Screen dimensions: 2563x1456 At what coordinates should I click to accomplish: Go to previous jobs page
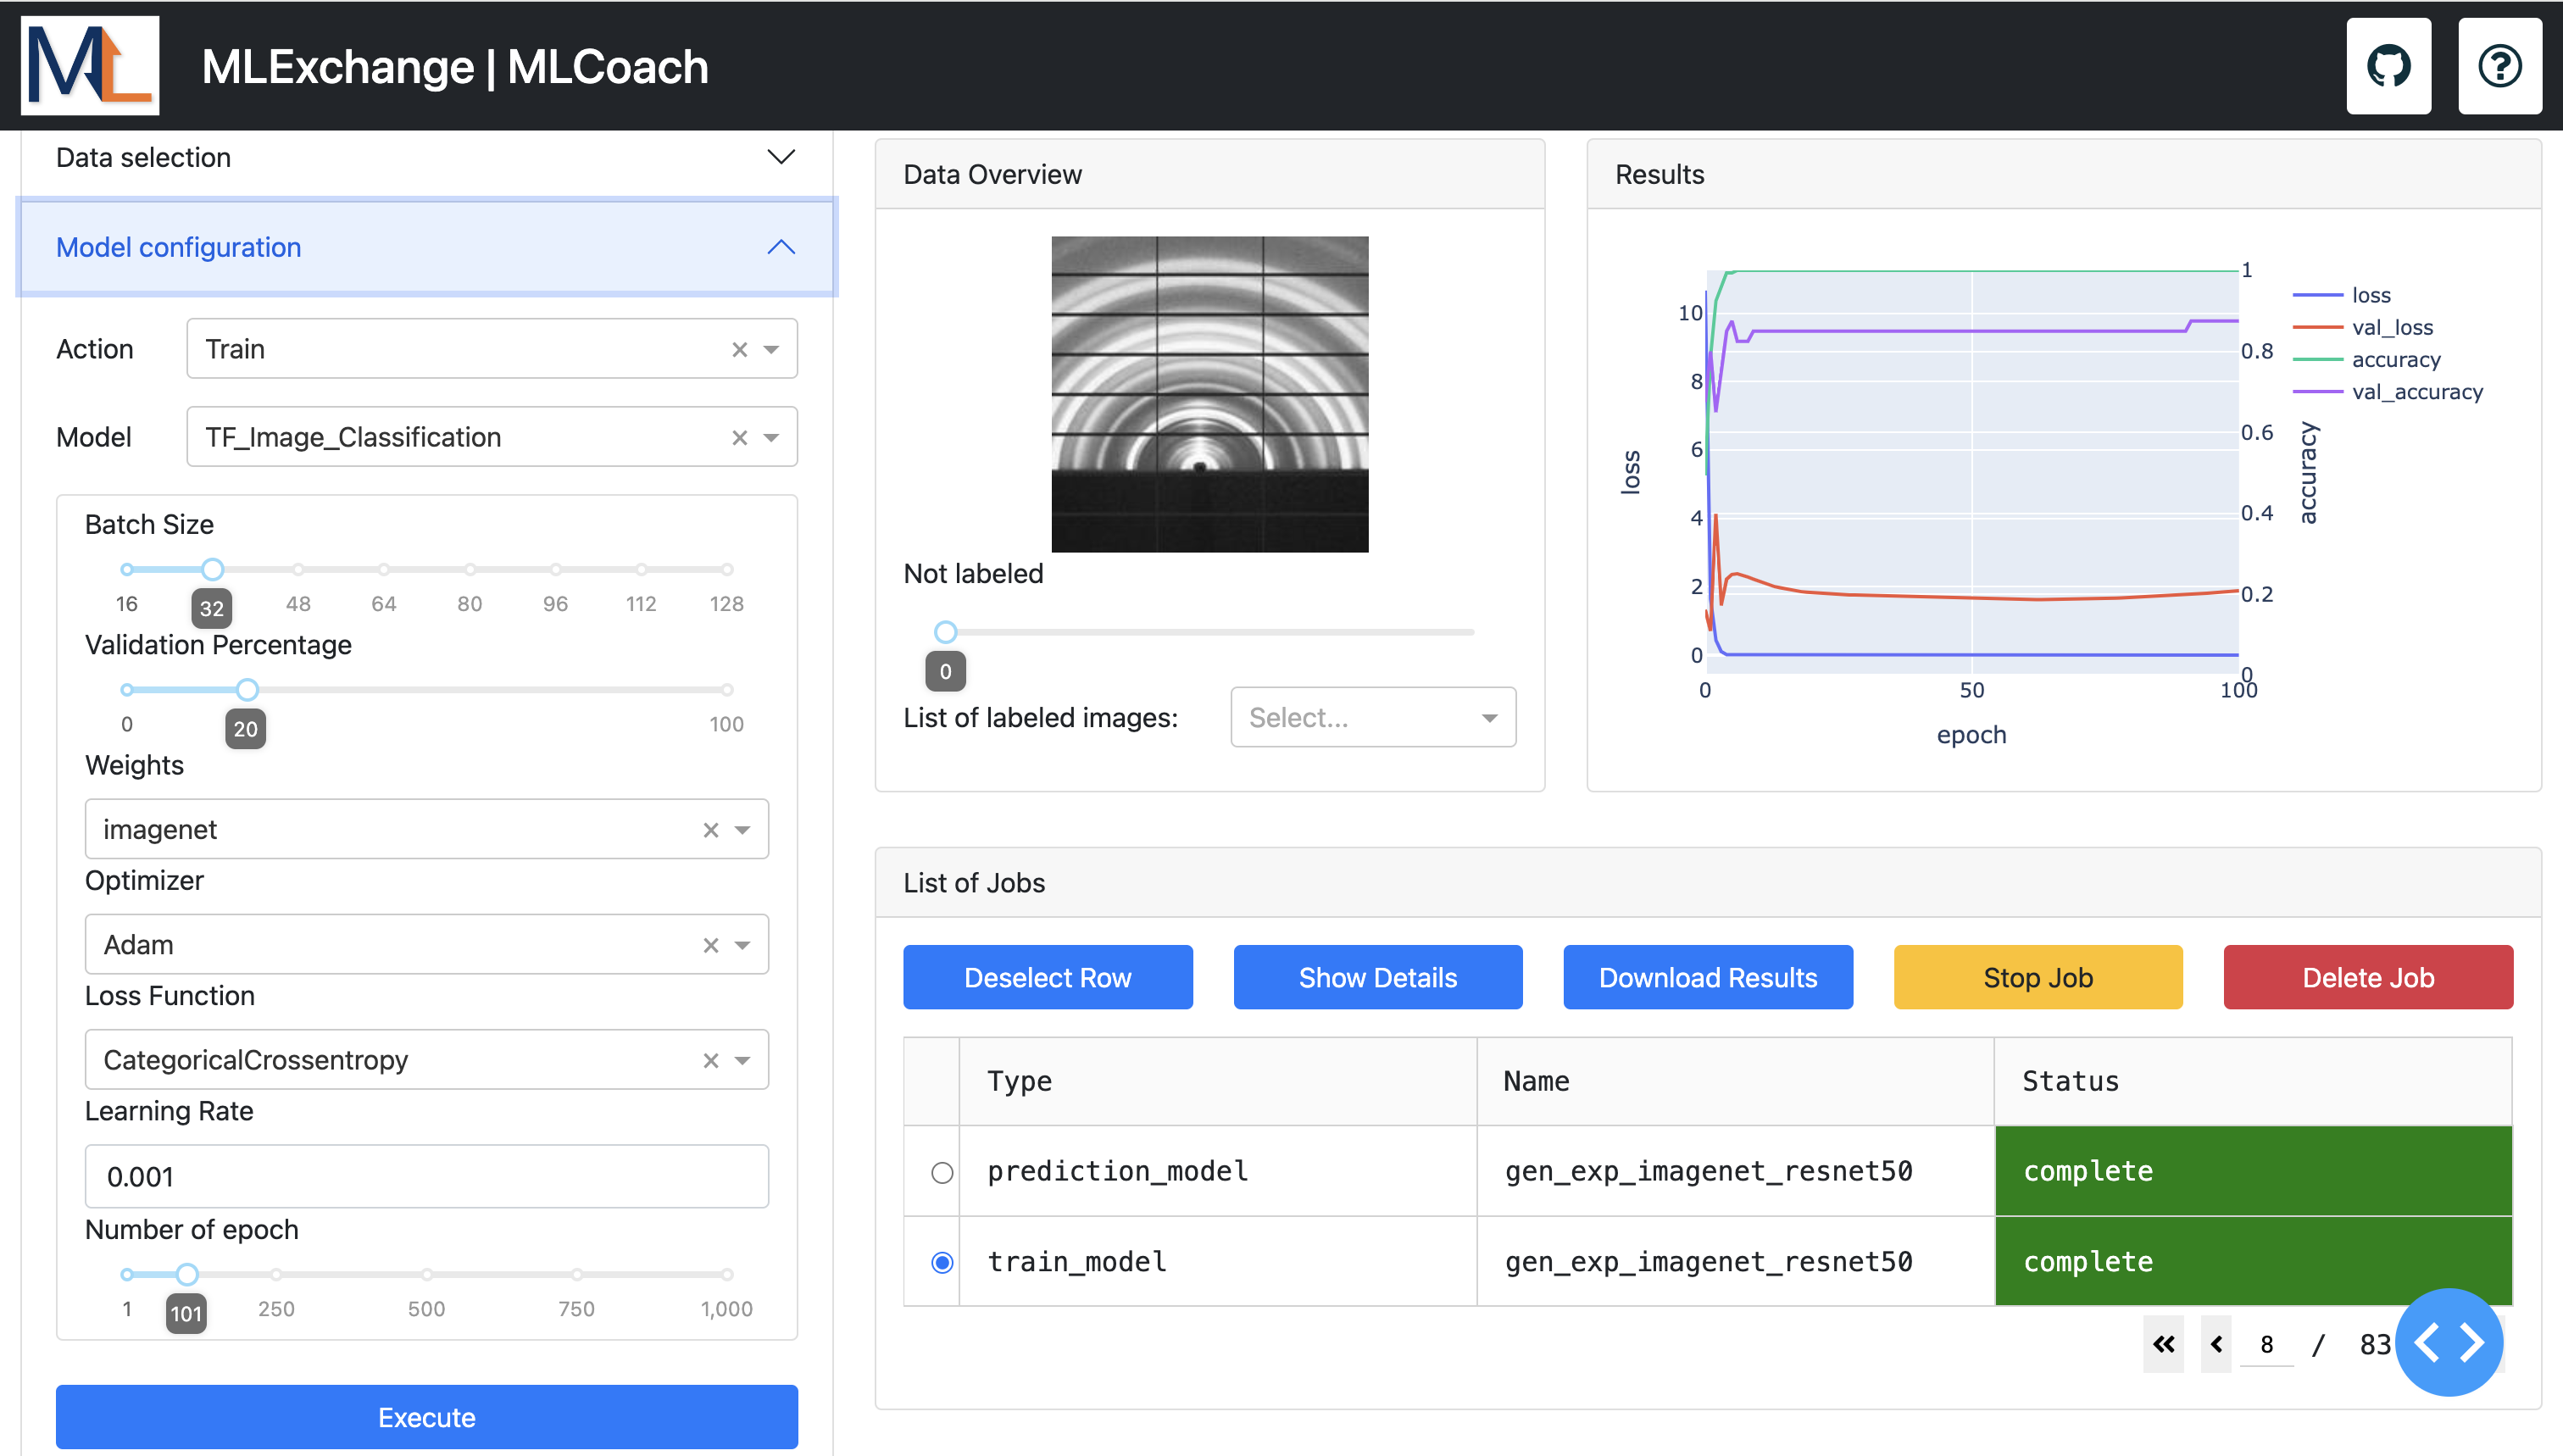click(2216, 1344)
